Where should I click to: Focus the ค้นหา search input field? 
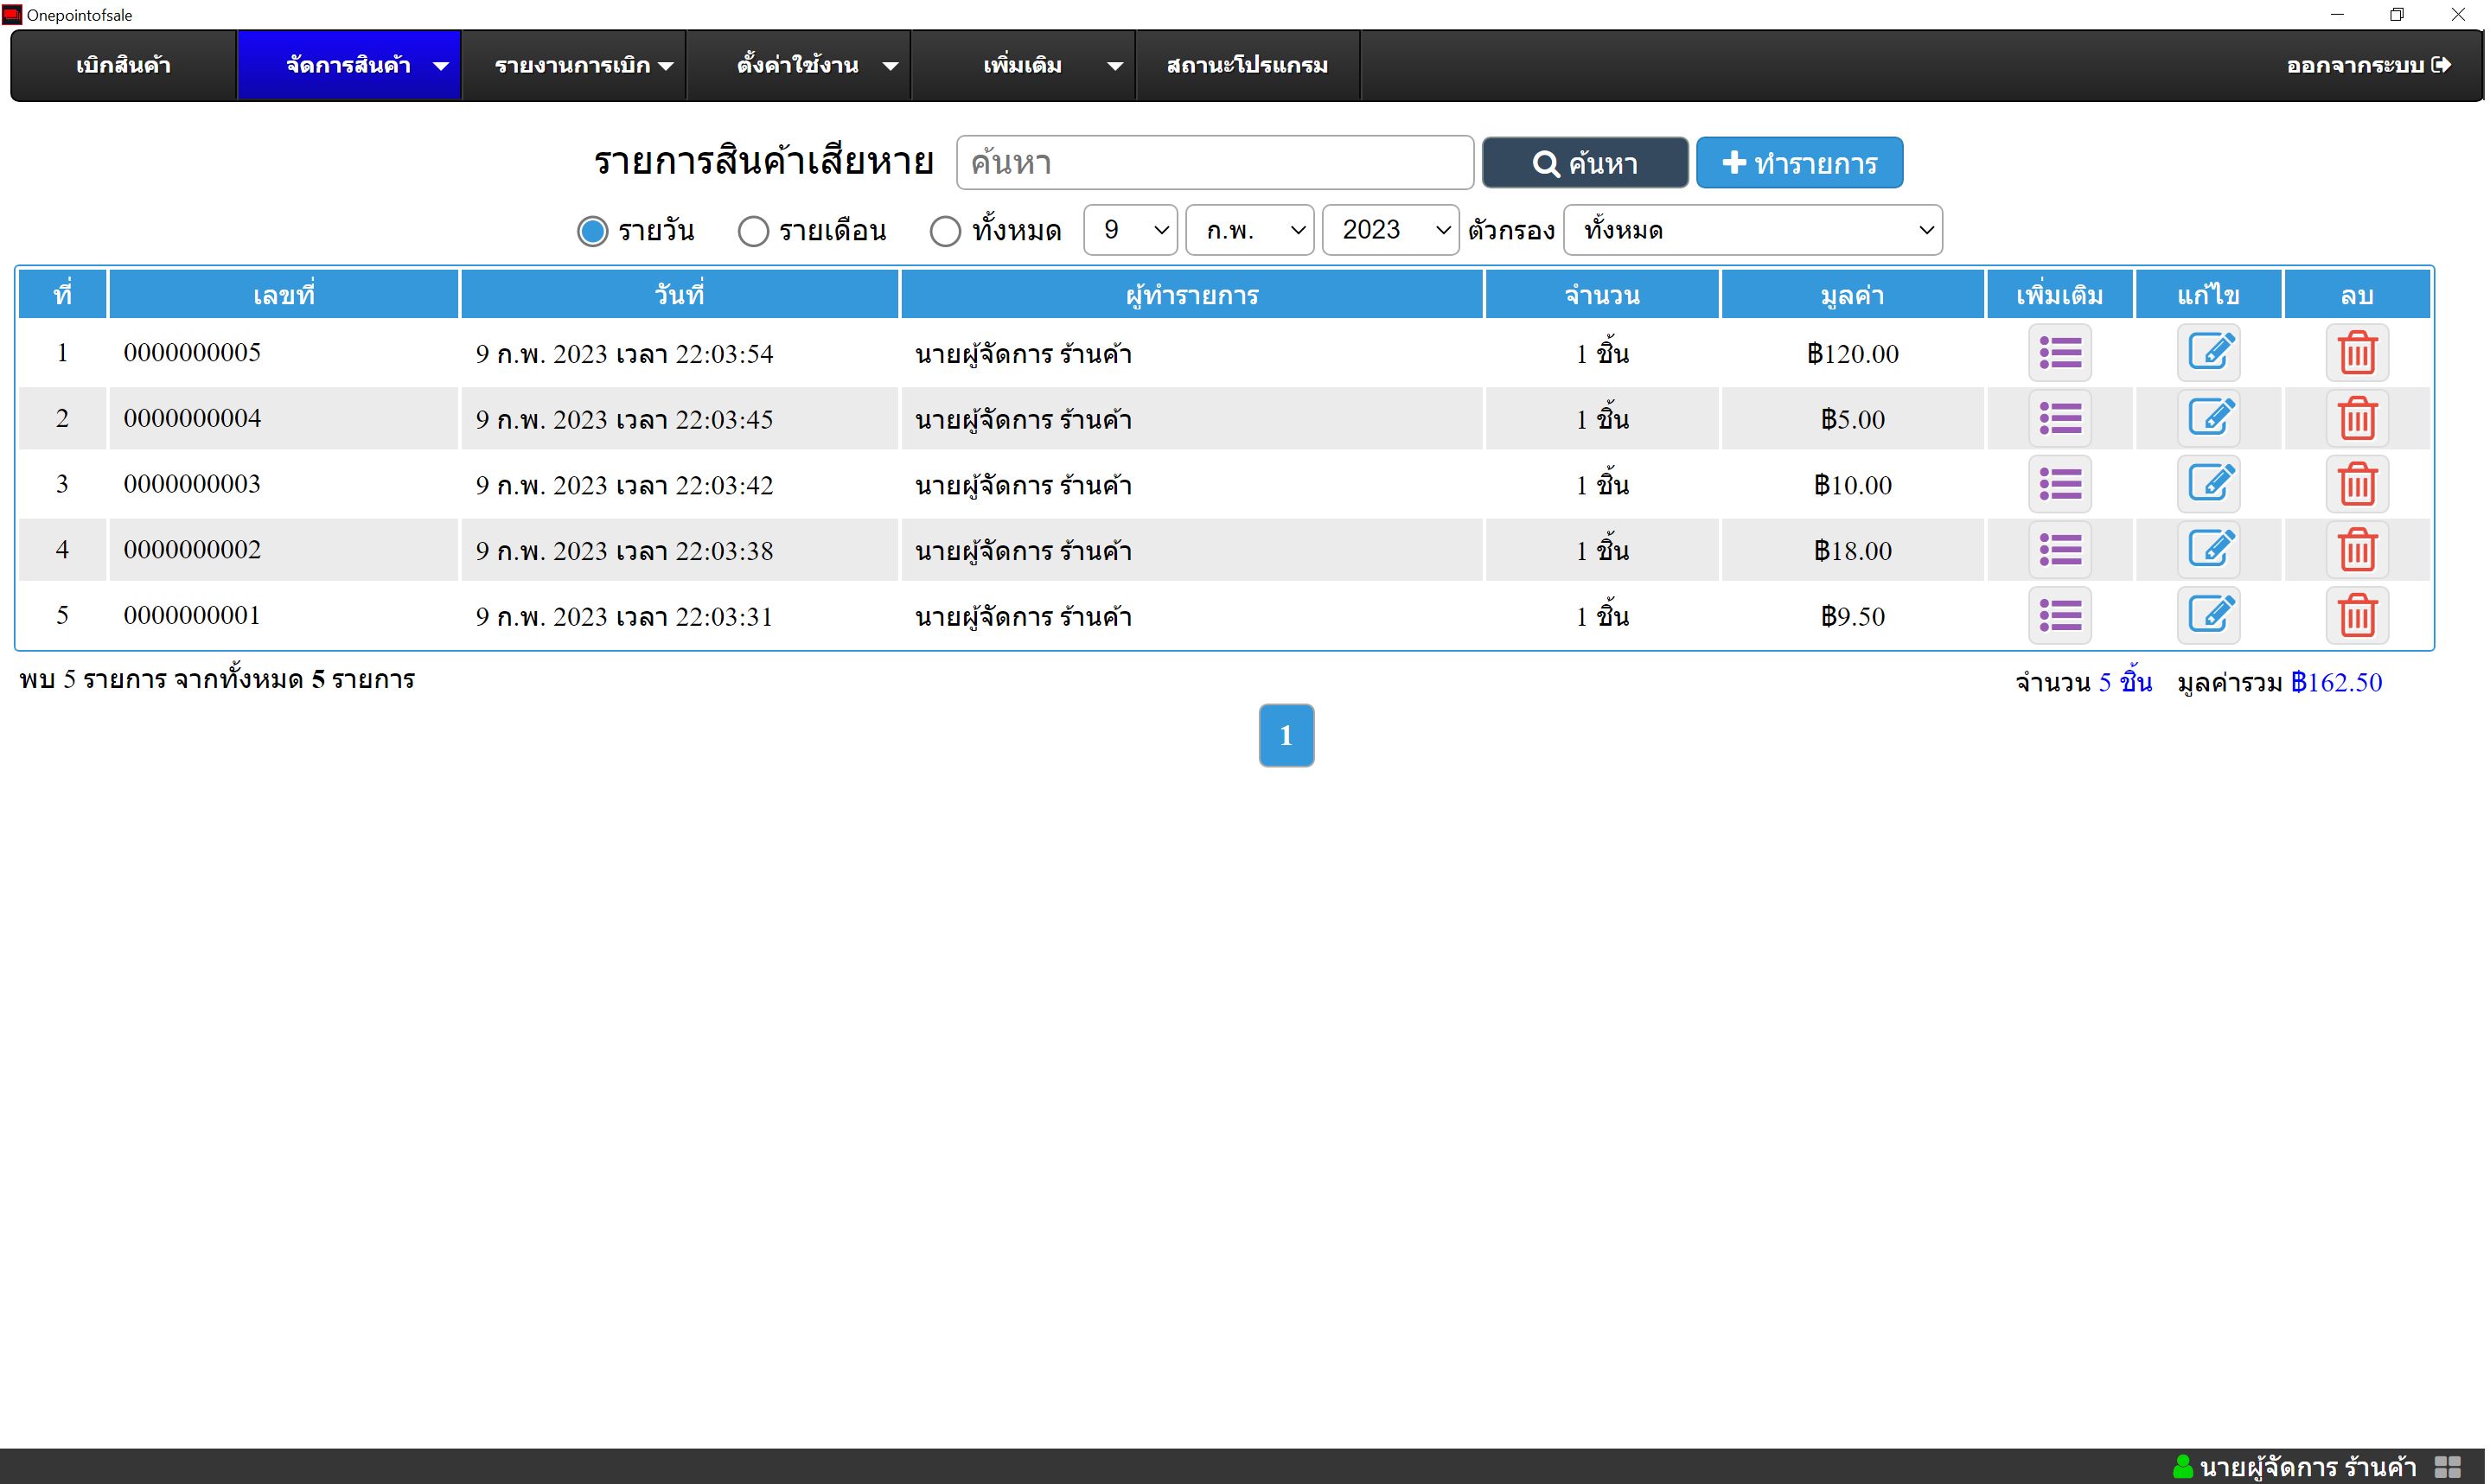[x=1214, y=162]
